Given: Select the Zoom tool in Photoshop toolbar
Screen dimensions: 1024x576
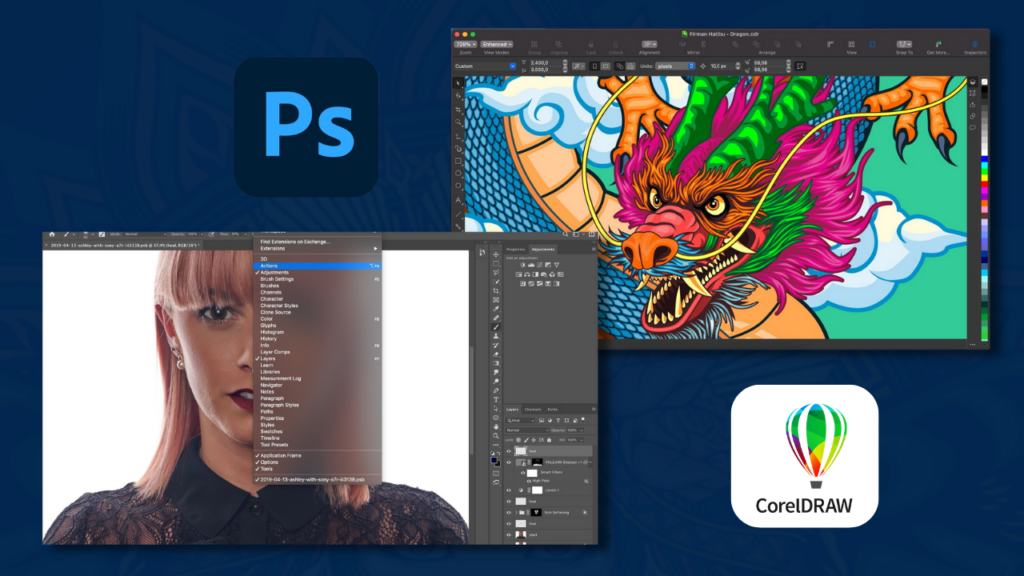Looking at the screenshot, I should 496,437.
